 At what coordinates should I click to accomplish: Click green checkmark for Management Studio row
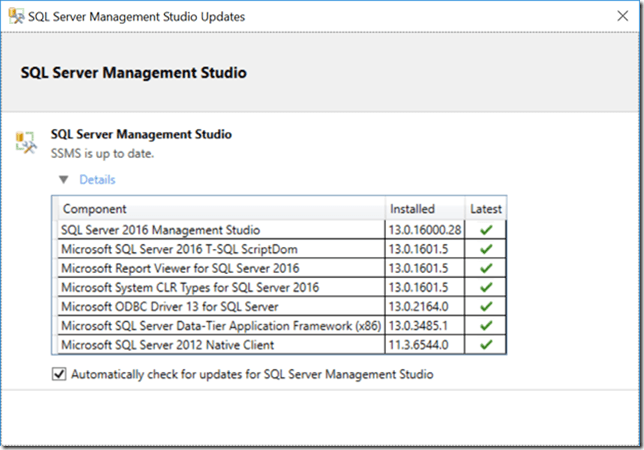486,230
